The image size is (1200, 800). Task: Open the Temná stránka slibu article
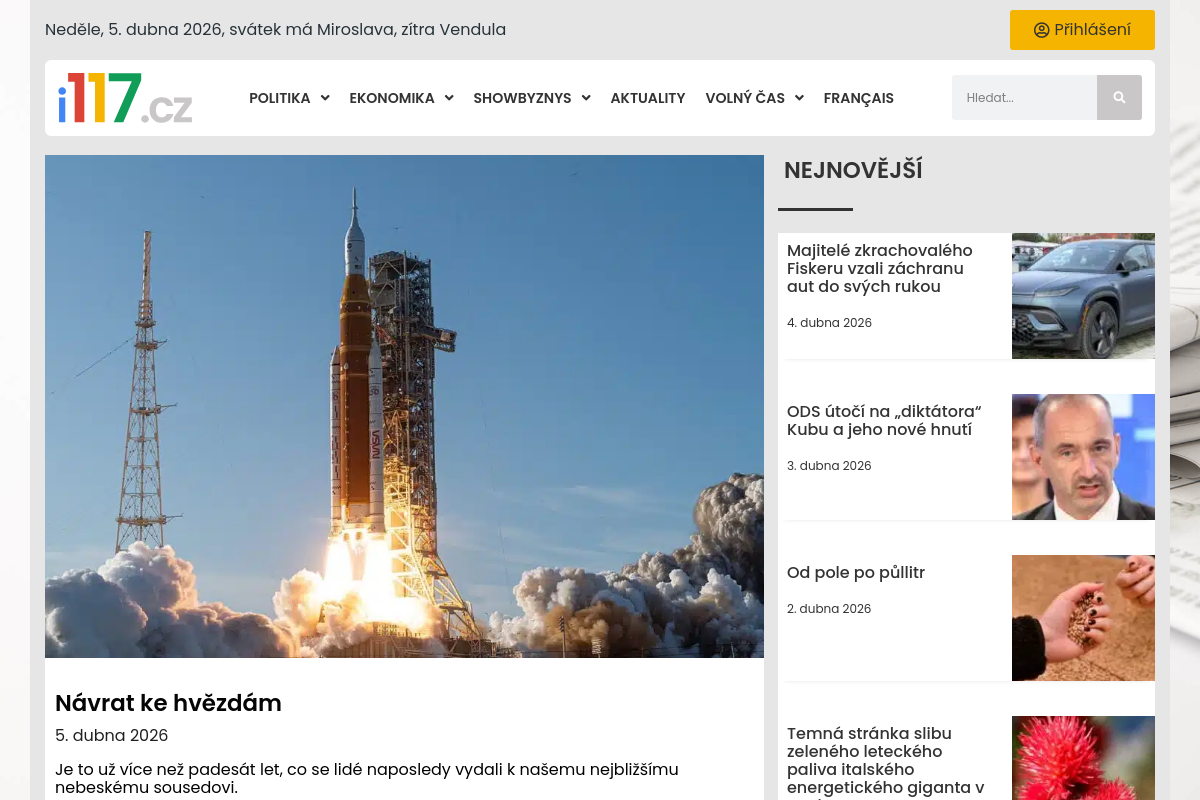click(x=885, y=760)
